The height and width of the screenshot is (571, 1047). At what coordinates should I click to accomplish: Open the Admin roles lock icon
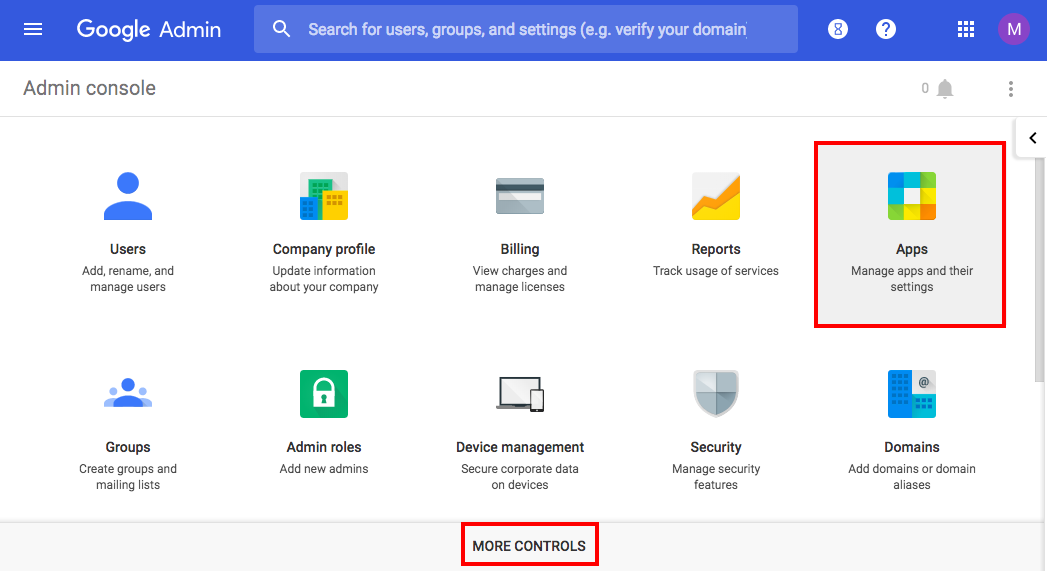click(324, 393)
